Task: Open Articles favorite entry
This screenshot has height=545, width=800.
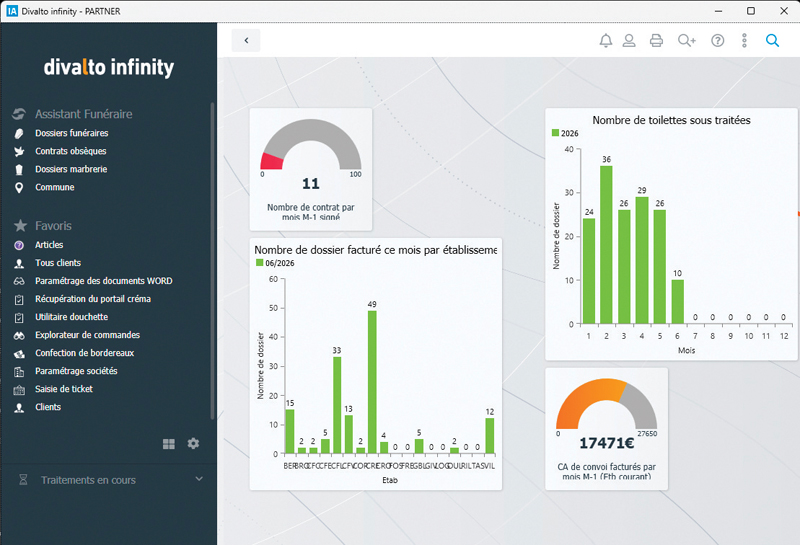Action: coord(49,245)
